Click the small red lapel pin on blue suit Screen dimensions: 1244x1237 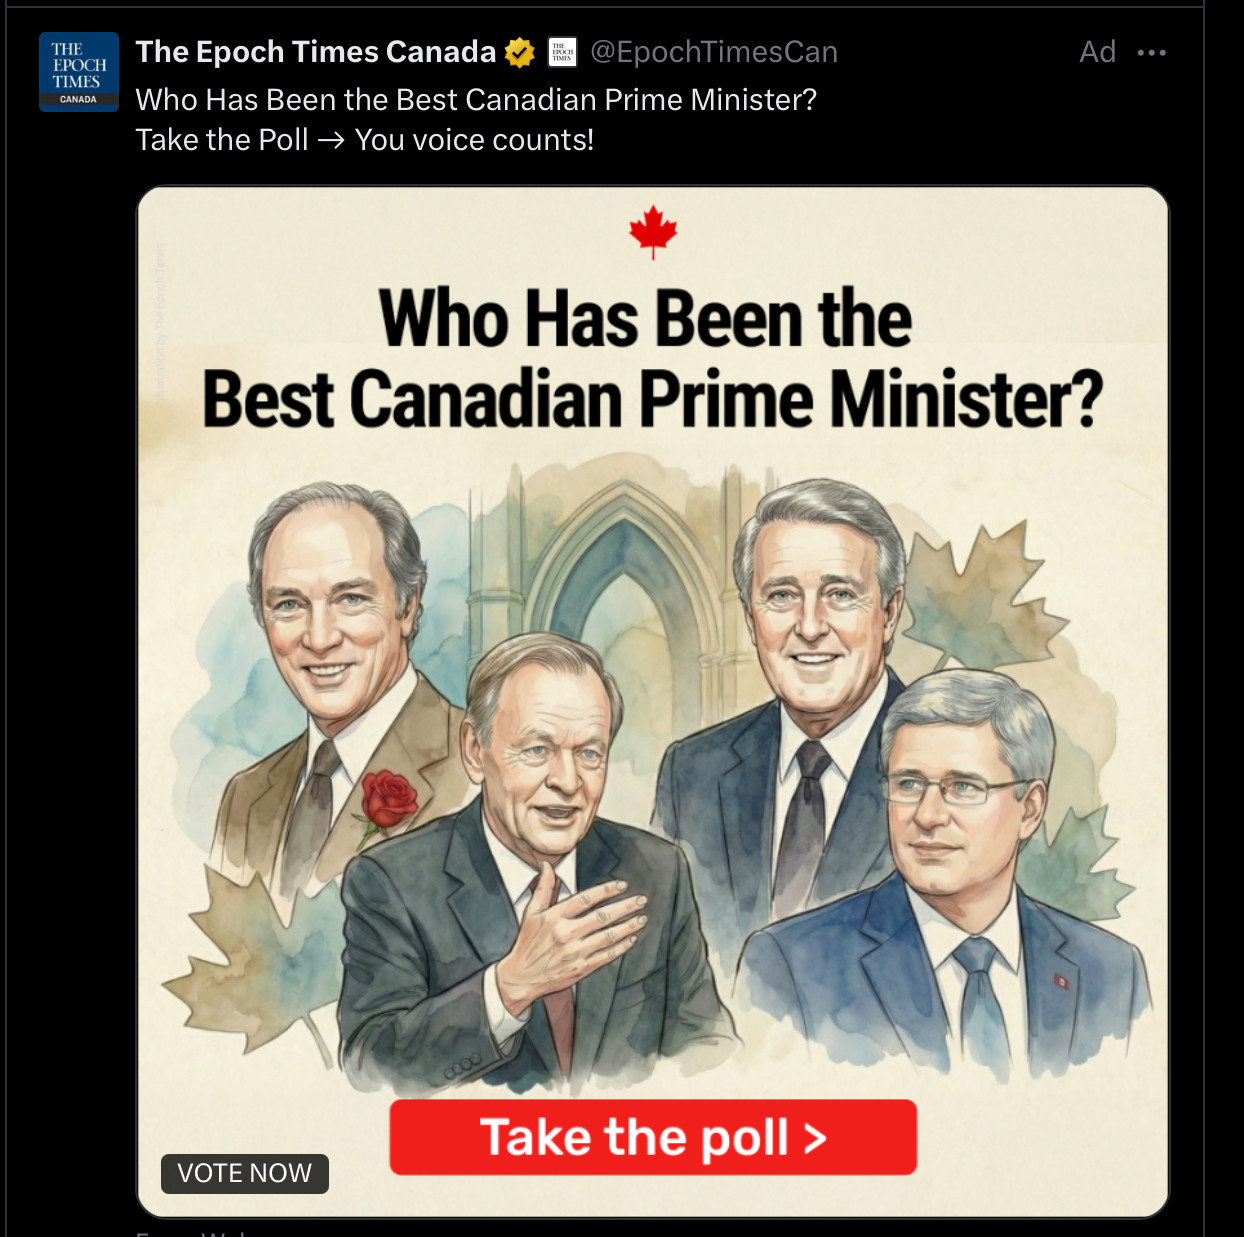pyautogui.click(x=1061, y=982)
